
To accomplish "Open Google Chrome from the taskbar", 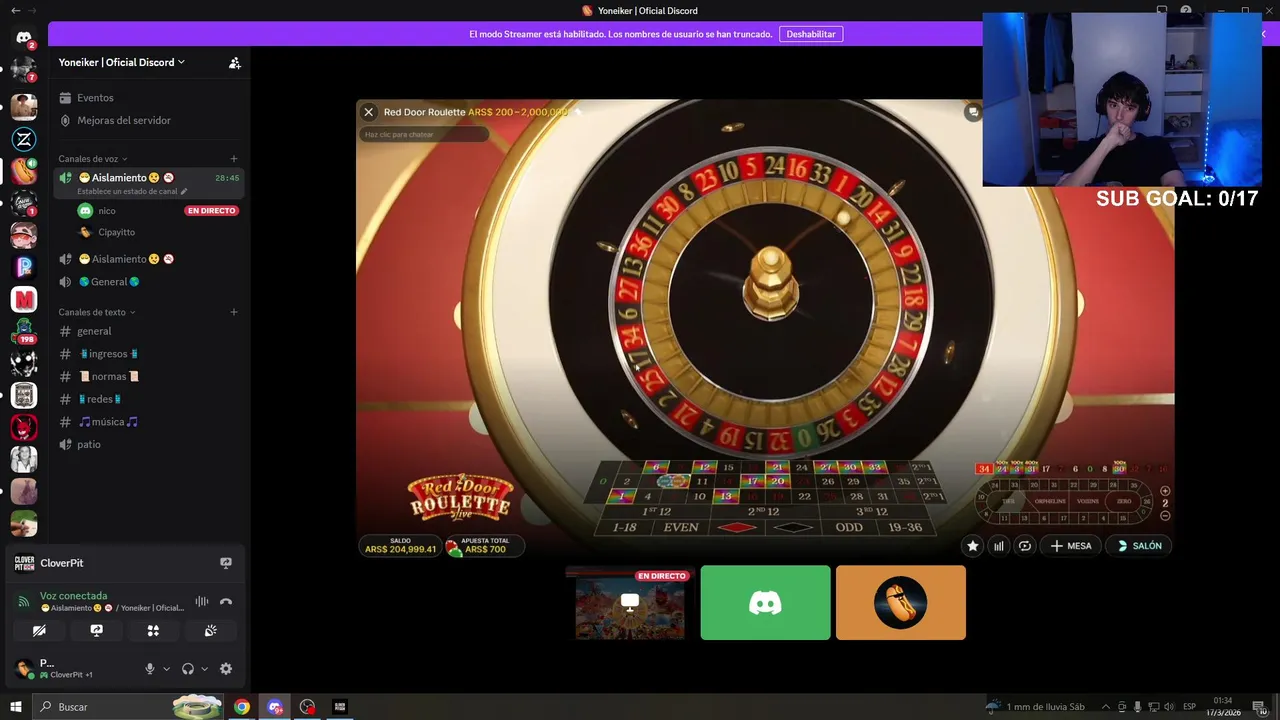I will [242, 707].
